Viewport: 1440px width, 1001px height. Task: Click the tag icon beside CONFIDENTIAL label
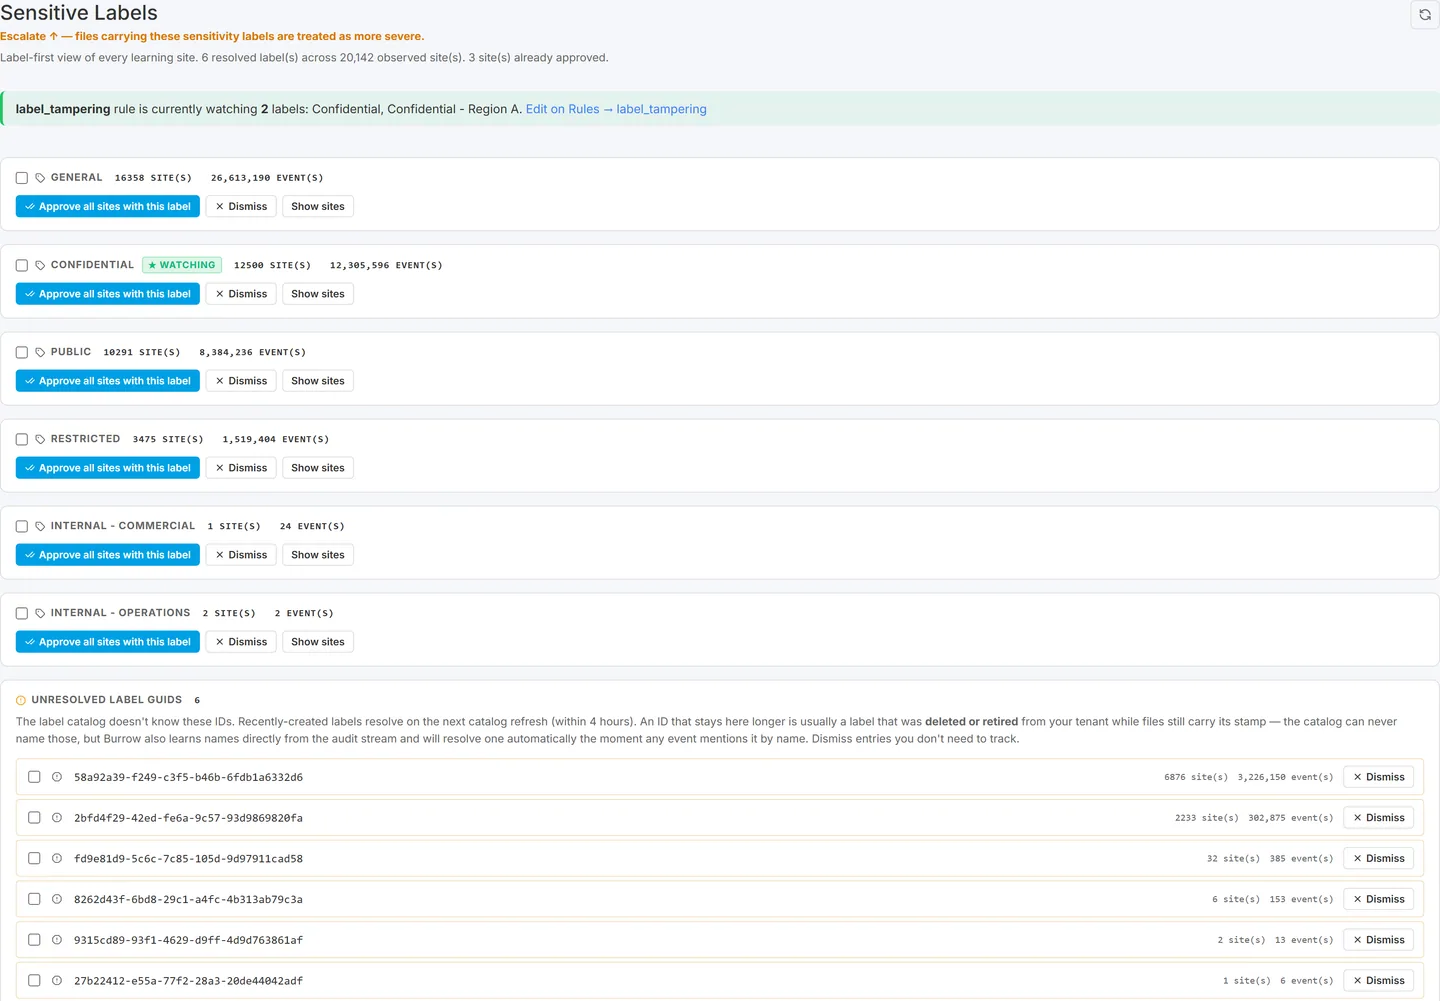point(40,265)
